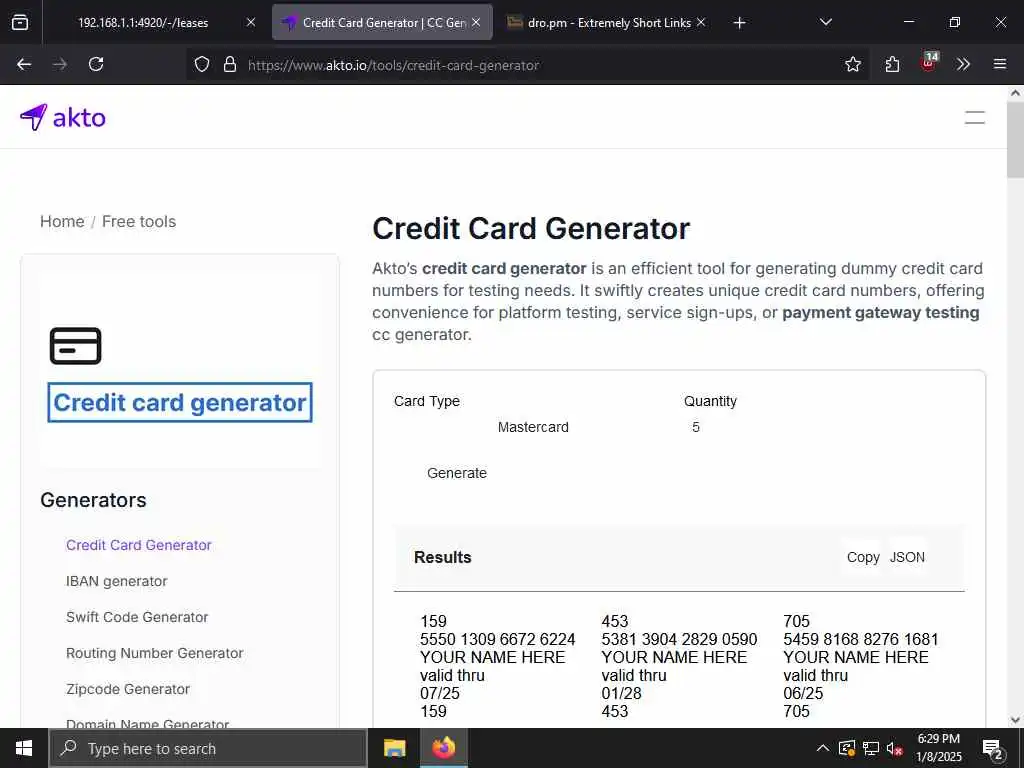1024x768 pixels.
Task: Open Quantity dropdown showing 5
Action: tap(696, 427)
